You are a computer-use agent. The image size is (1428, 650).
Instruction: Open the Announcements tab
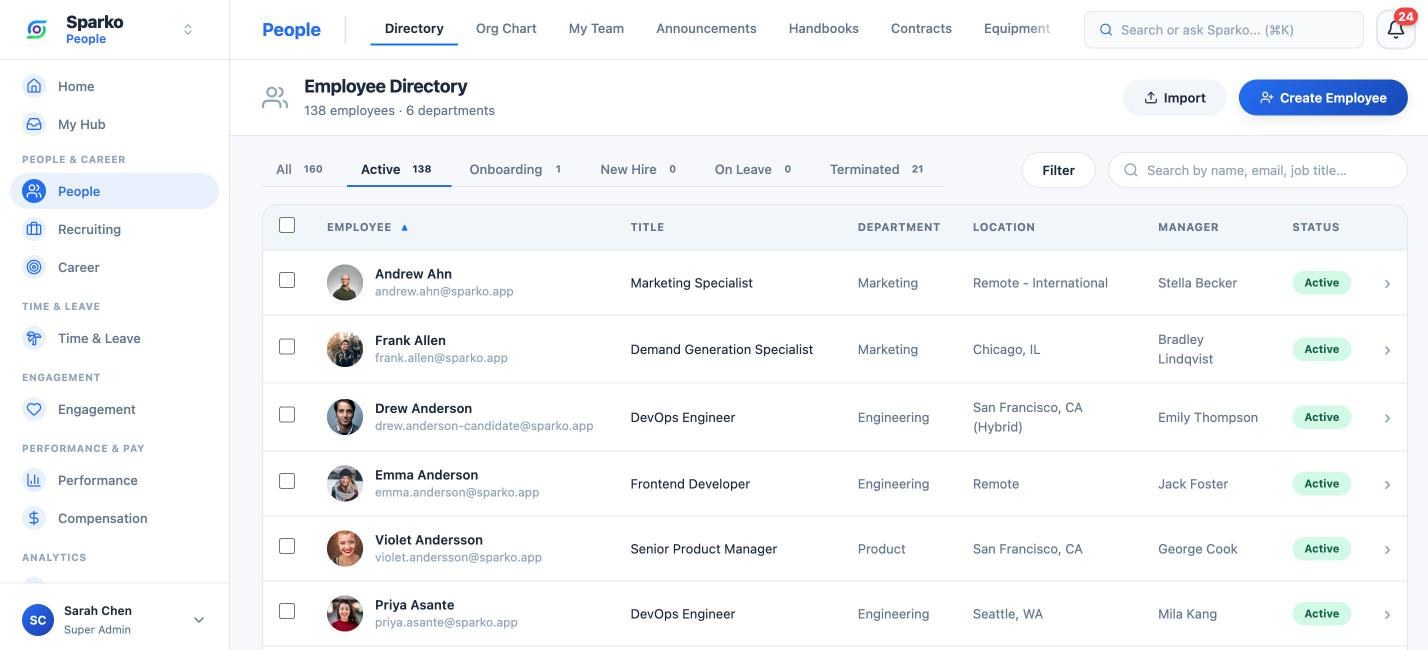click(706, 28)
